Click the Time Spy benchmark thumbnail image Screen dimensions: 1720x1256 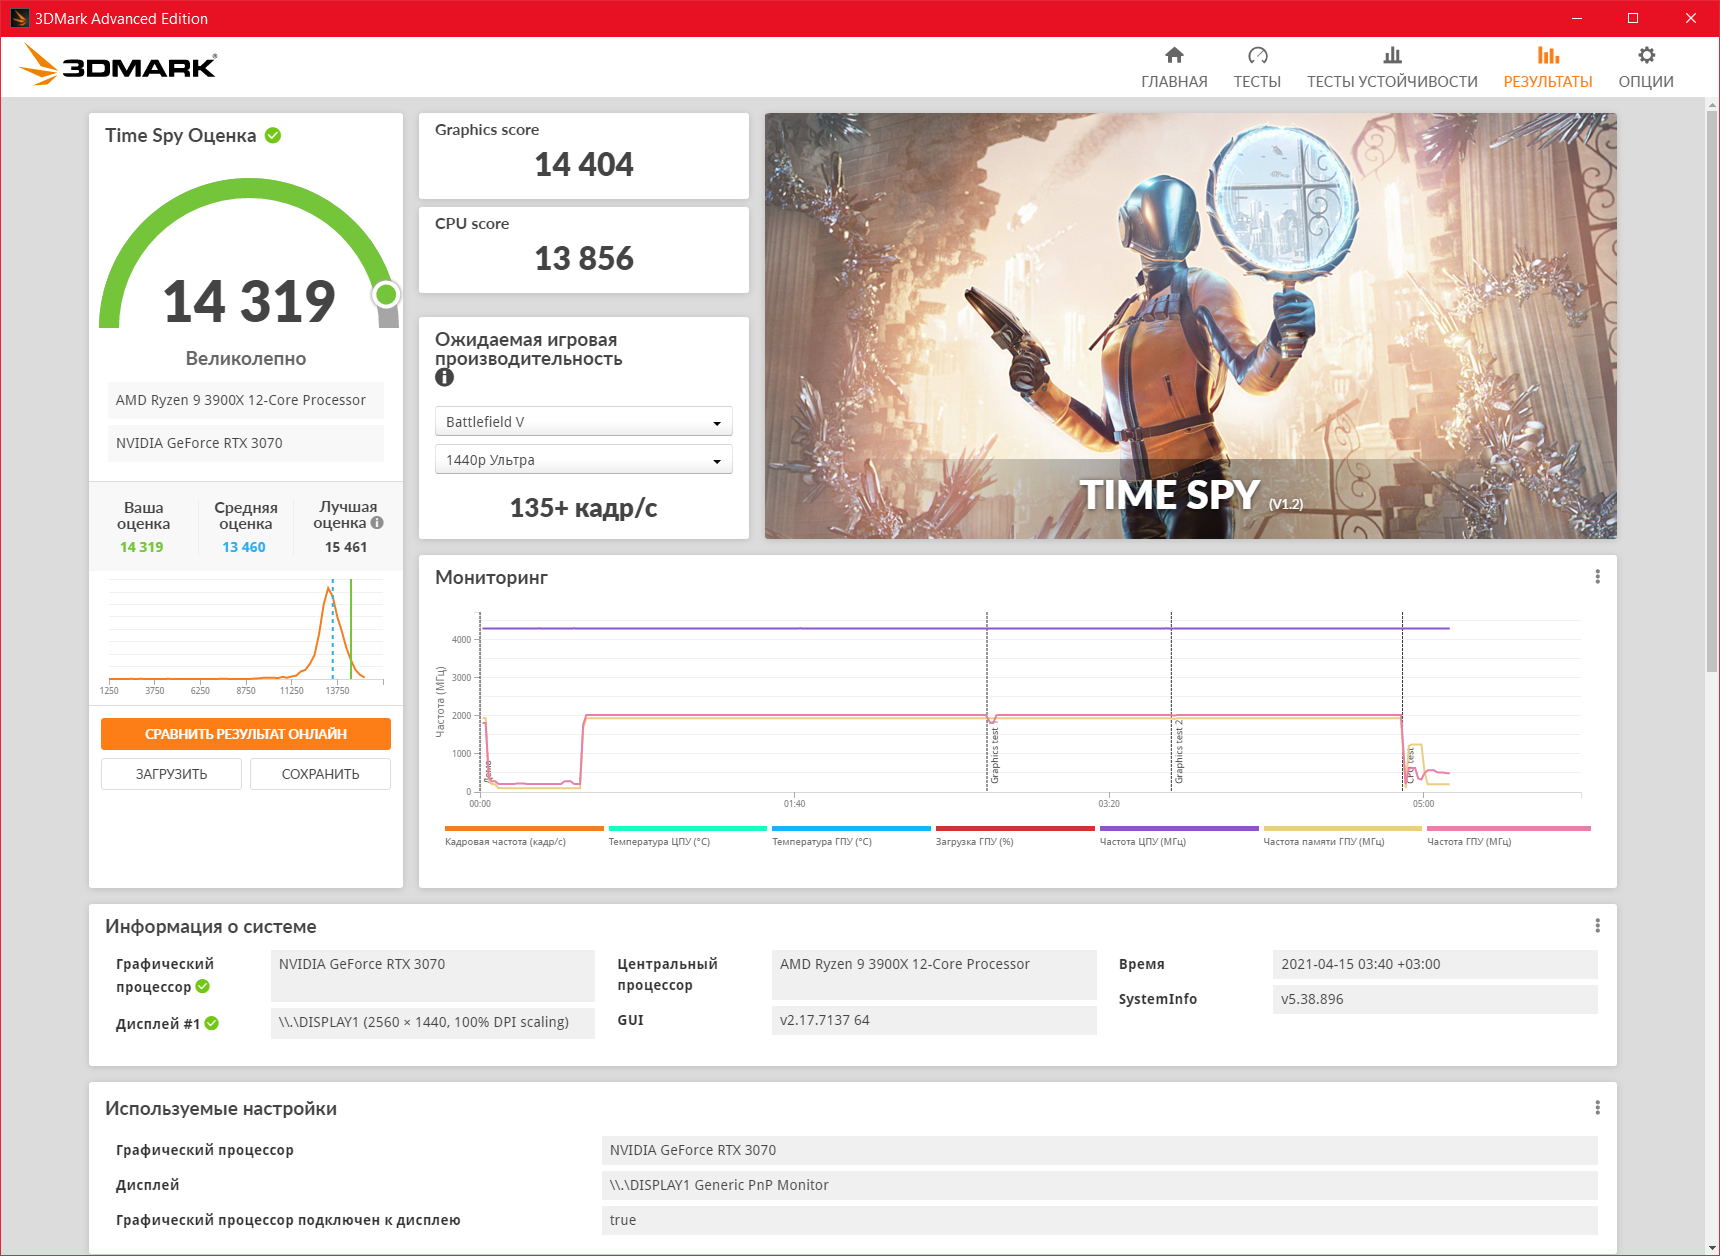point(1190,326)
